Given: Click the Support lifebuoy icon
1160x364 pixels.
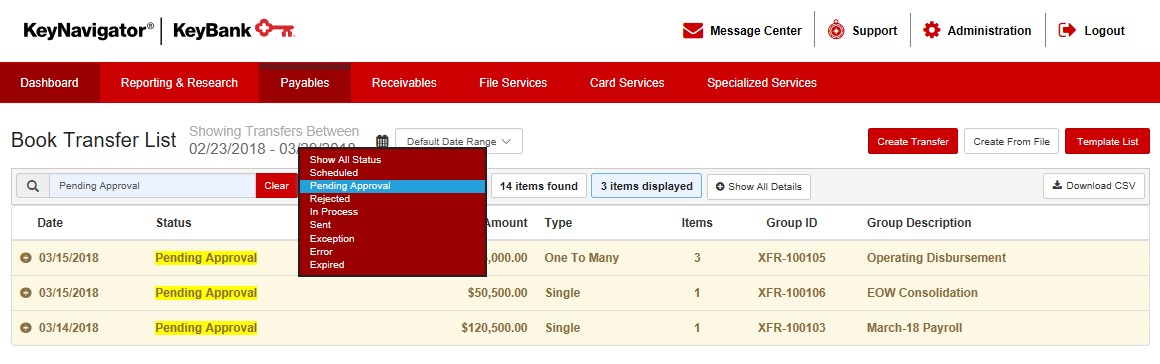Looking at the screenshot, I should pyautogui.click(x=836, y=30).
